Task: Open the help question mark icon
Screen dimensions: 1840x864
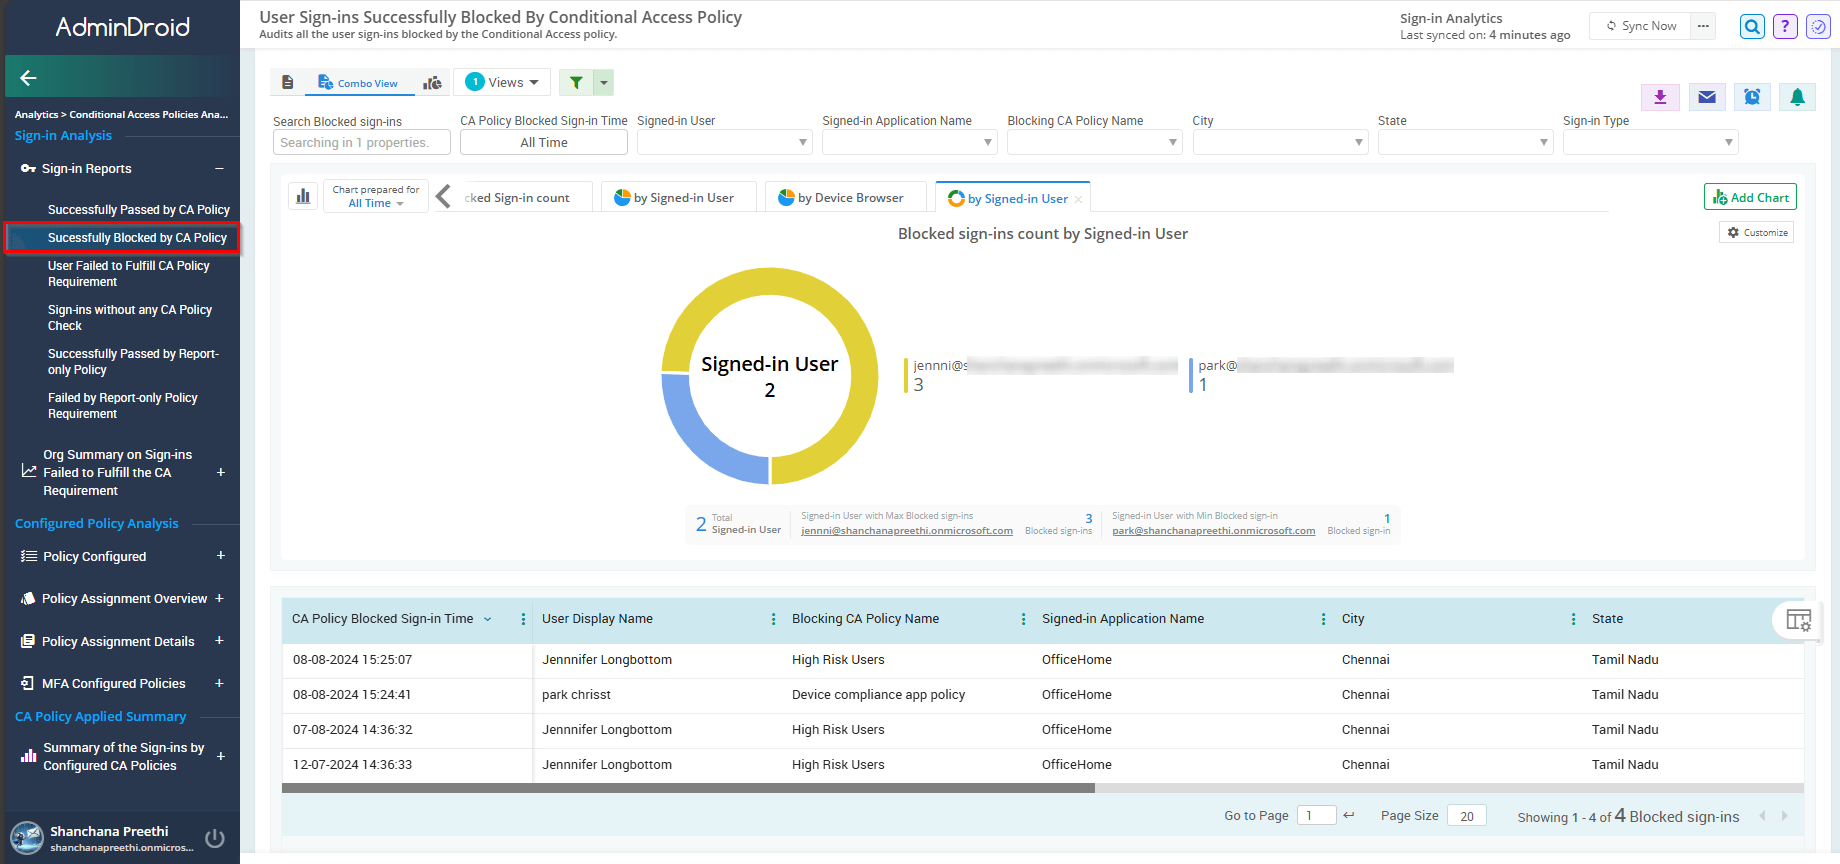Action: 1785,27
